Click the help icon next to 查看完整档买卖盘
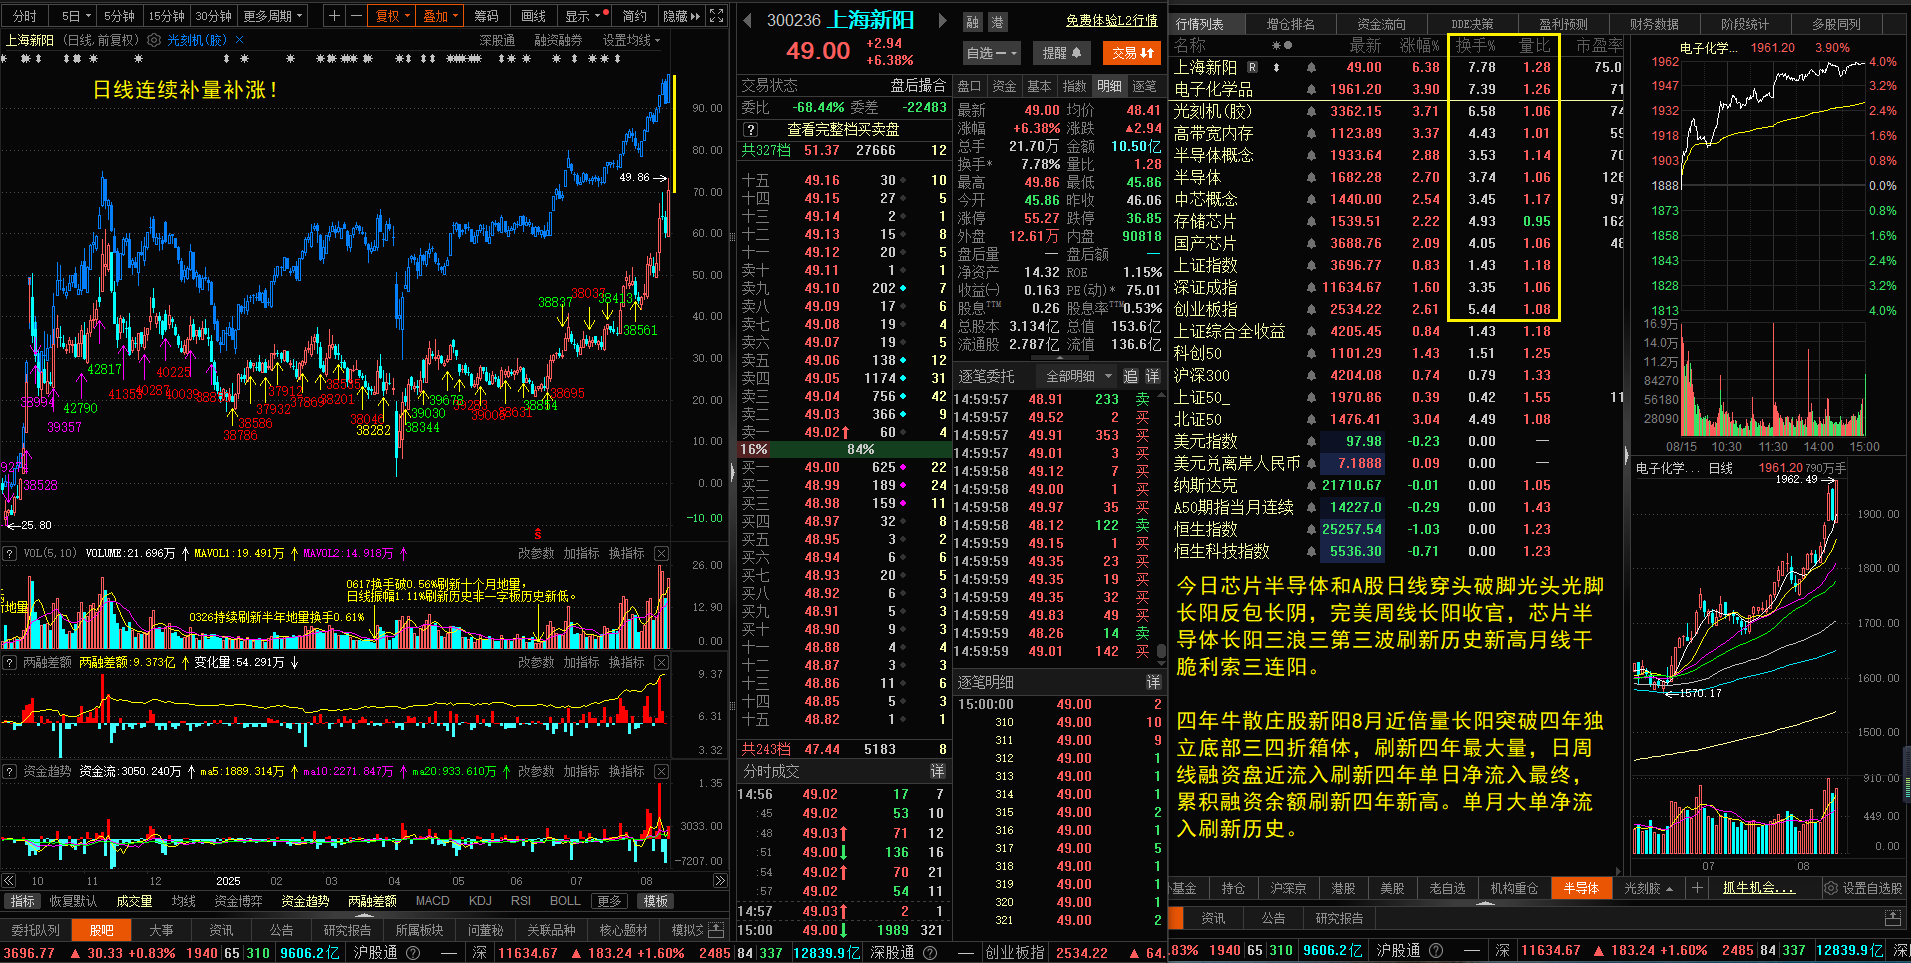The width and height of the screenshot is (1911, 963). pyautogui.click(x=751, y=129)
